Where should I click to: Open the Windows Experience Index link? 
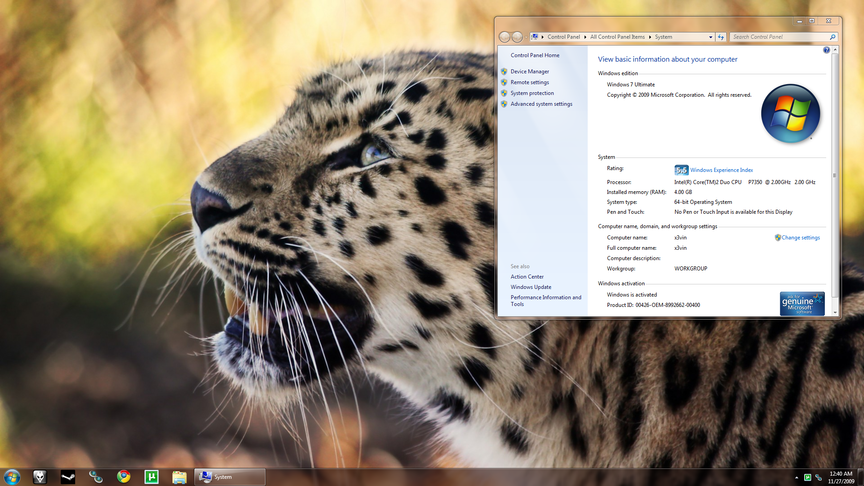(x=721, y=170)
